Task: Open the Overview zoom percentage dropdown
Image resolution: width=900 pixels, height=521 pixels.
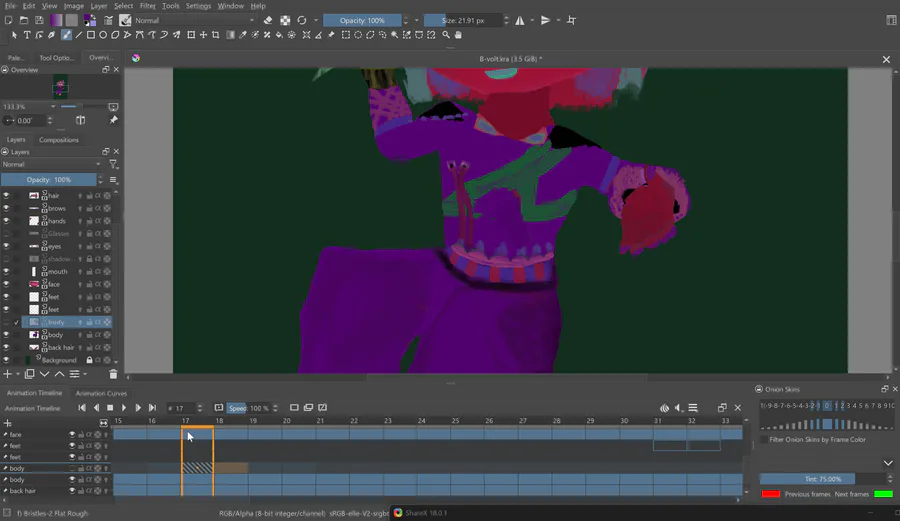Action: pos(53,107)
